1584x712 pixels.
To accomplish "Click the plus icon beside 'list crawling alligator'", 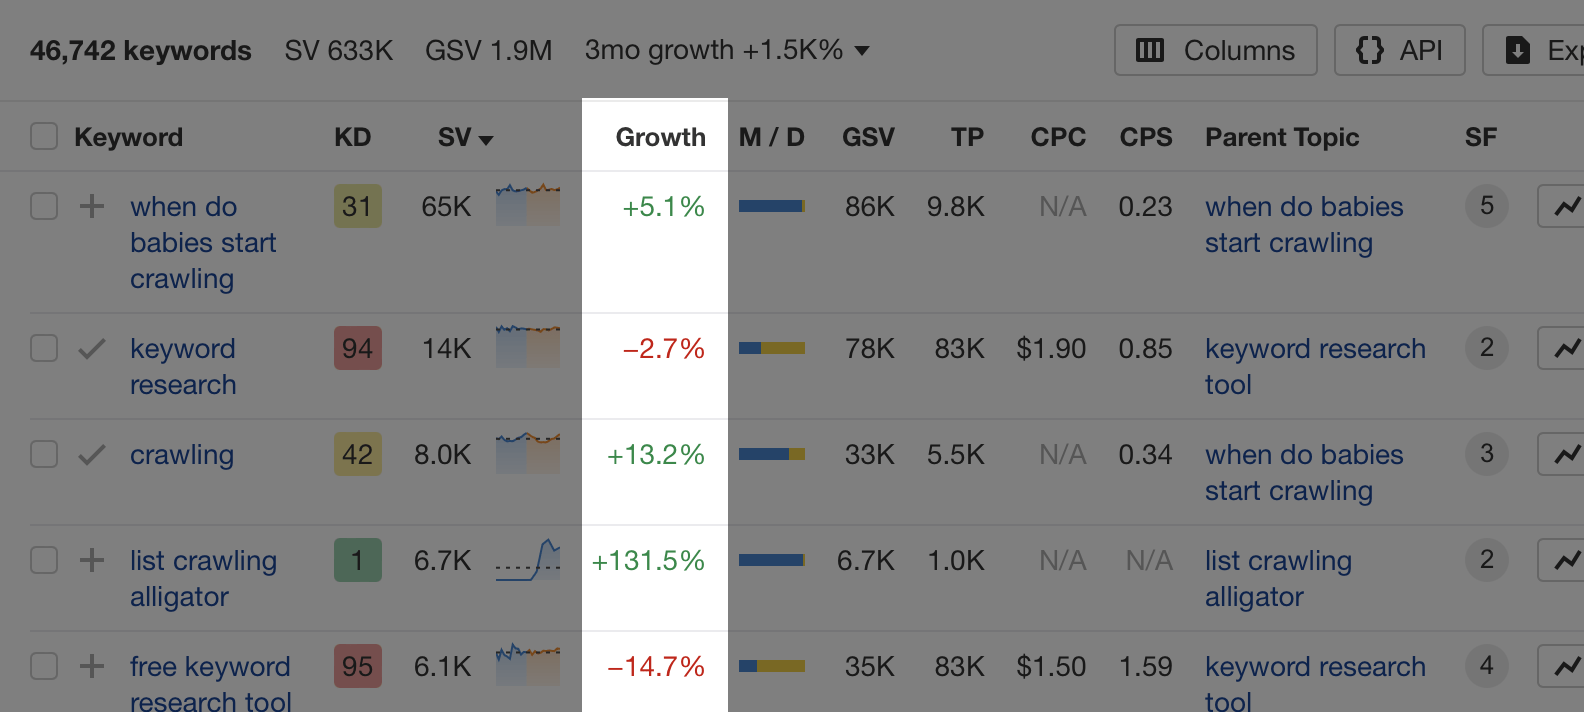I will (92, 561).
